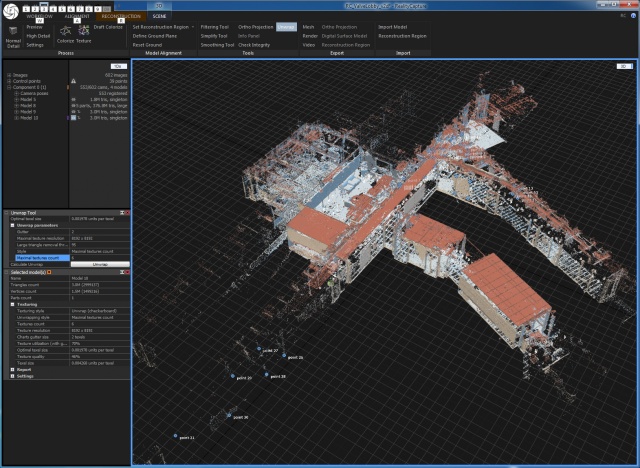Close the Selected model(s) panel
The width and height of the screenshot is (640, 468).
pyautogui.click(x=127, y=272)
